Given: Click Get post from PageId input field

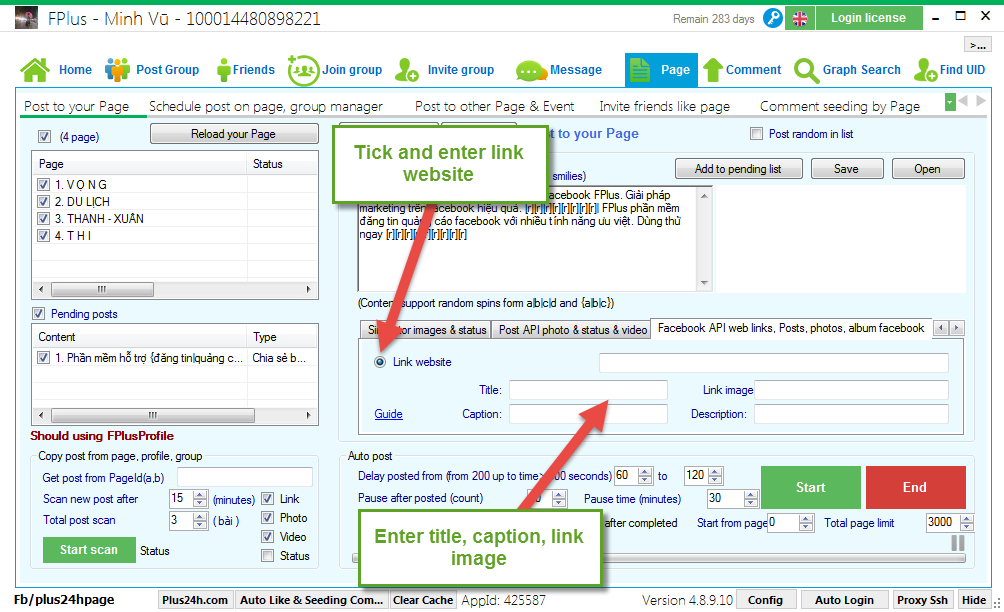Looking at the screenshot, I should 245,477.
